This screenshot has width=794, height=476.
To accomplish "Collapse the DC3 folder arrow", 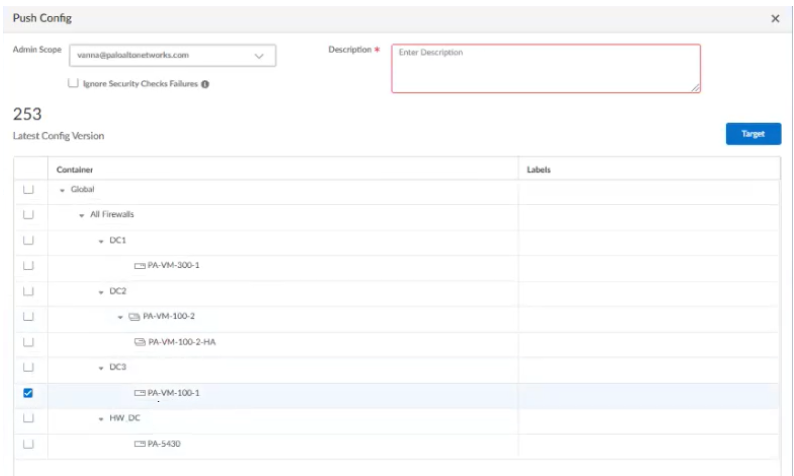I will tap(101, 368).
